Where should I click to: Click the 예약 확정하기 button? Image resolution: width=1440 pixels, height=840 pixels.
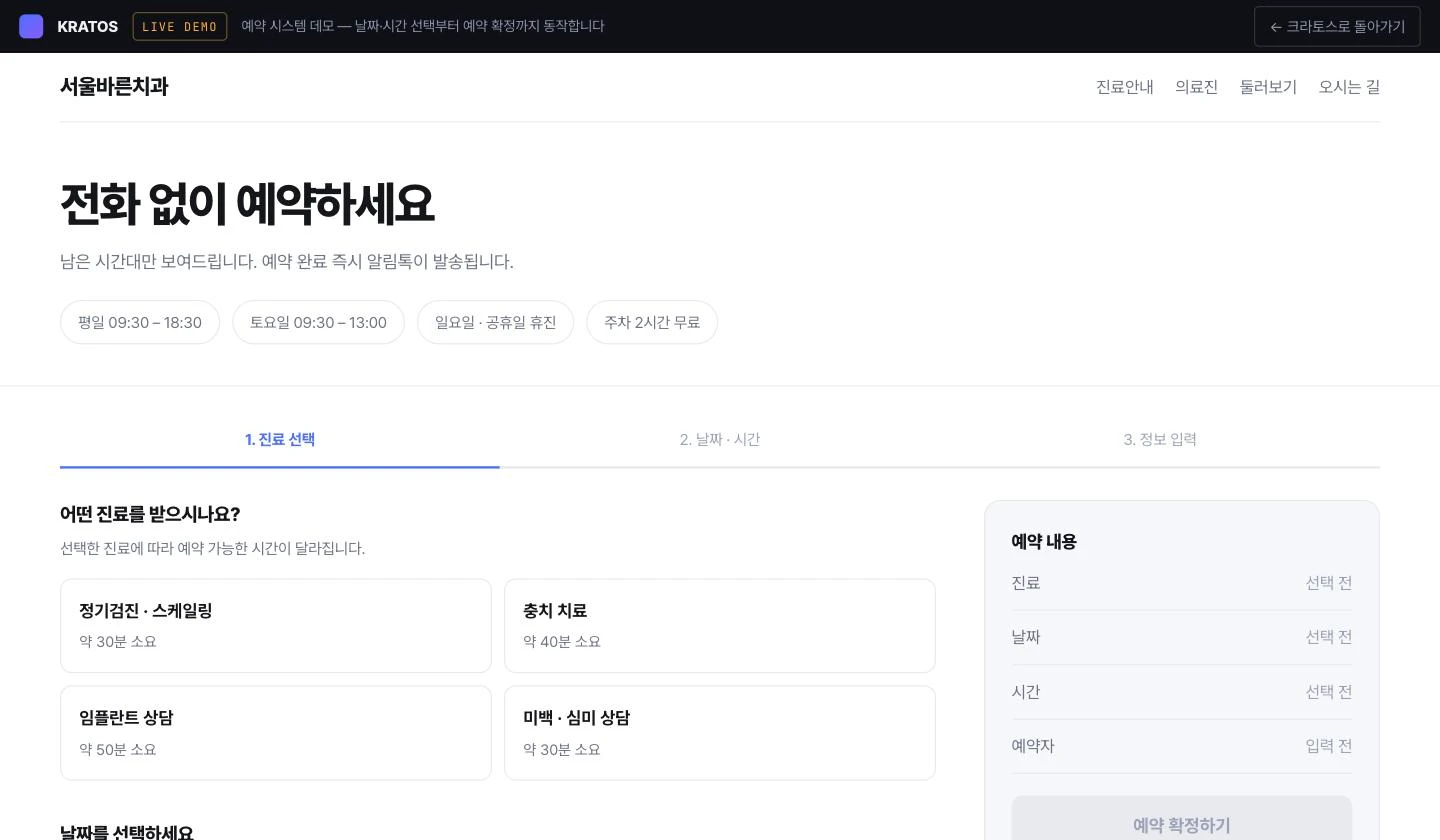(x=1182, y=820)
